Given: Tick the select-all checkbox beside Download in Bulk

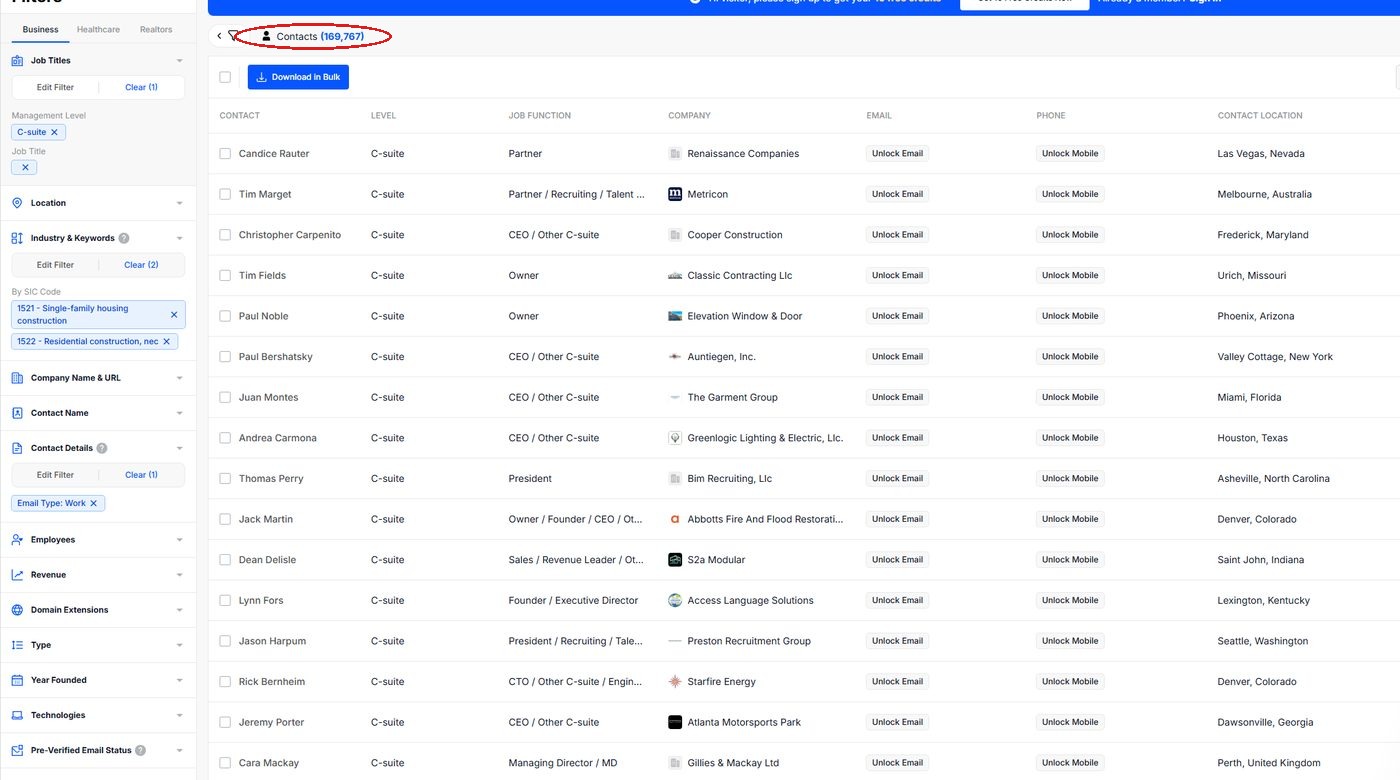Looking at the screenshot, I should pos(225,77).
